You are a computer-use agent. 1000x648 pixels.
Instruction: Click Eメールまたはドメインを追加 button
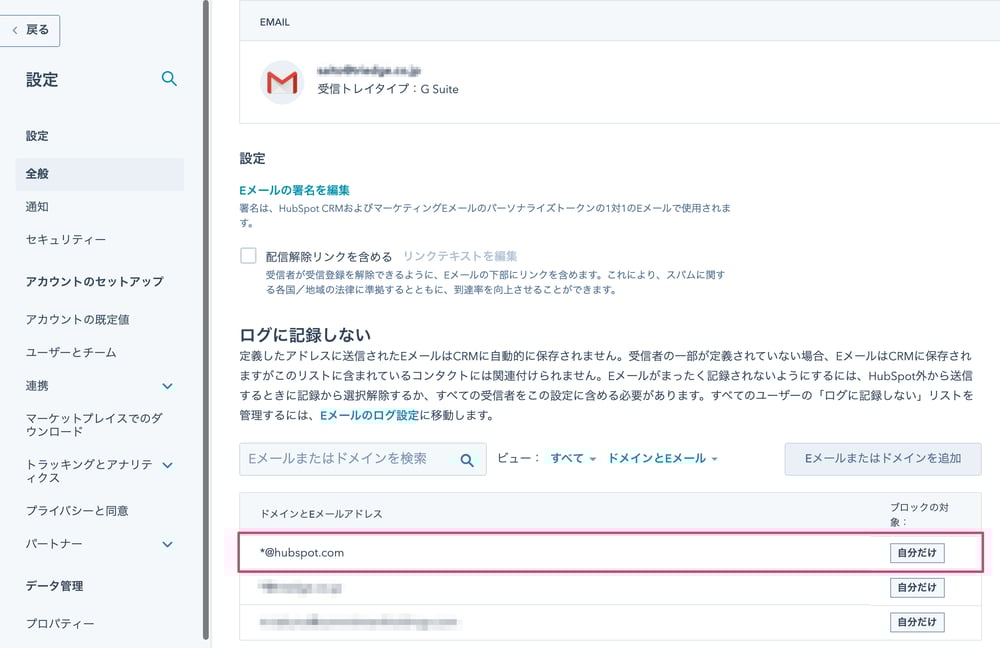(x=883, y=459)
